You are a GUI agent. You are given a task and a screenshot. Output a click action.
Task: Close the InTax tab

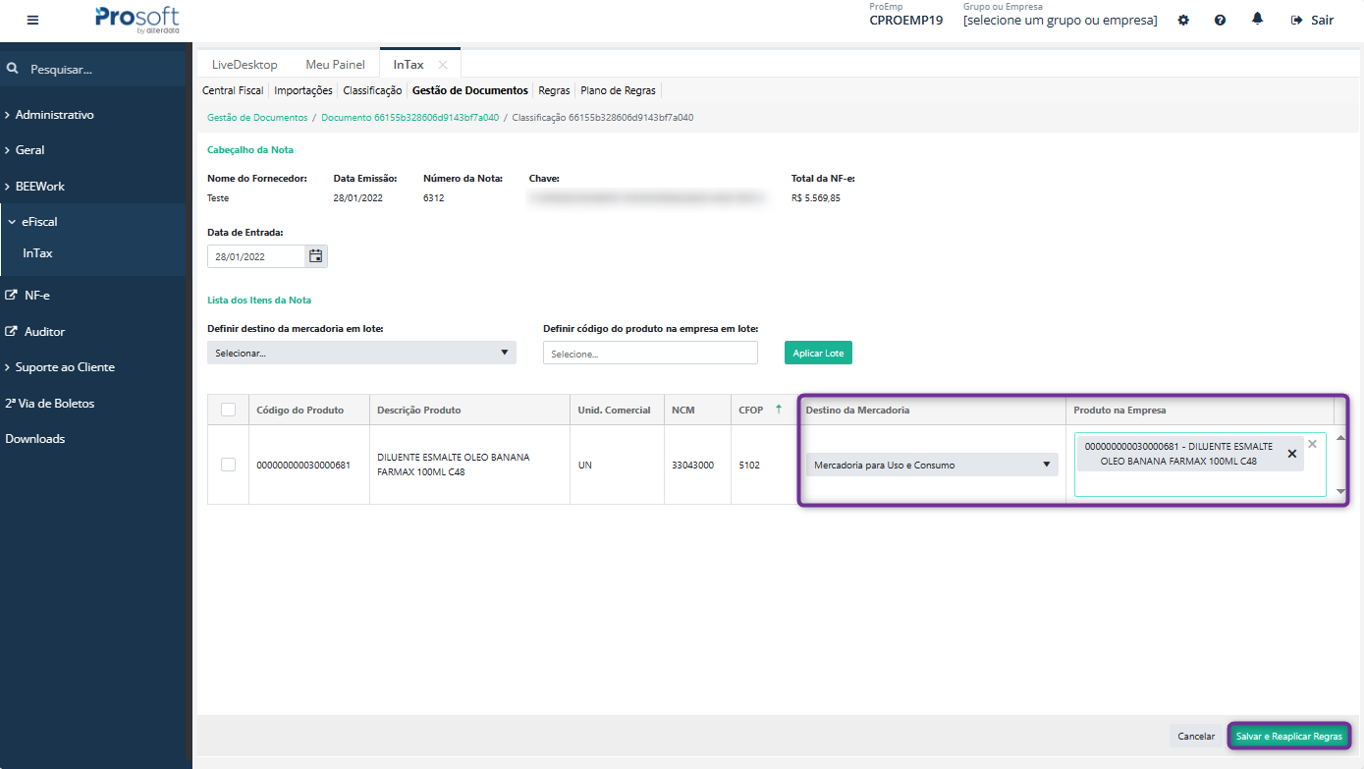pyautogui.click(x=443, y=64)
